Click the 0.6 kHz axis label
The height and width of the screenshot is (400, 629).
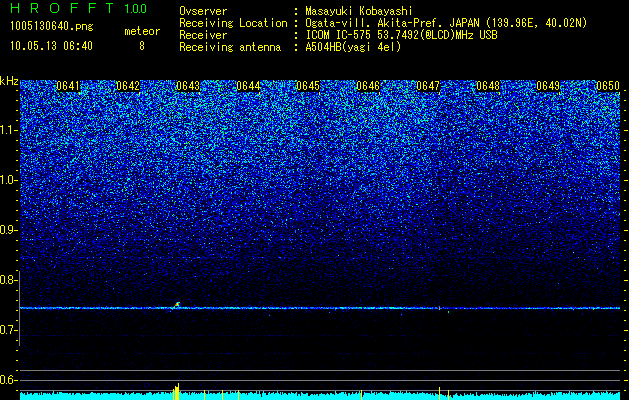8,380
